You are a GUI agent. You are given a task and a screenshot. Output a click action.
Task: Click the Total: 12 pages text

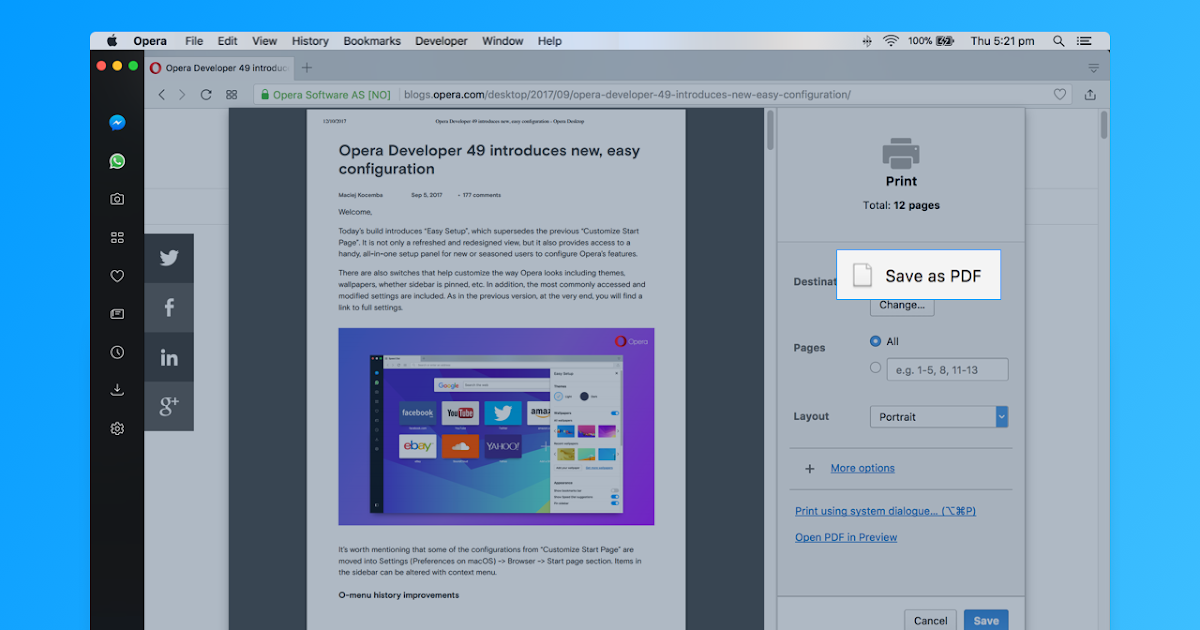click(901, 205)
